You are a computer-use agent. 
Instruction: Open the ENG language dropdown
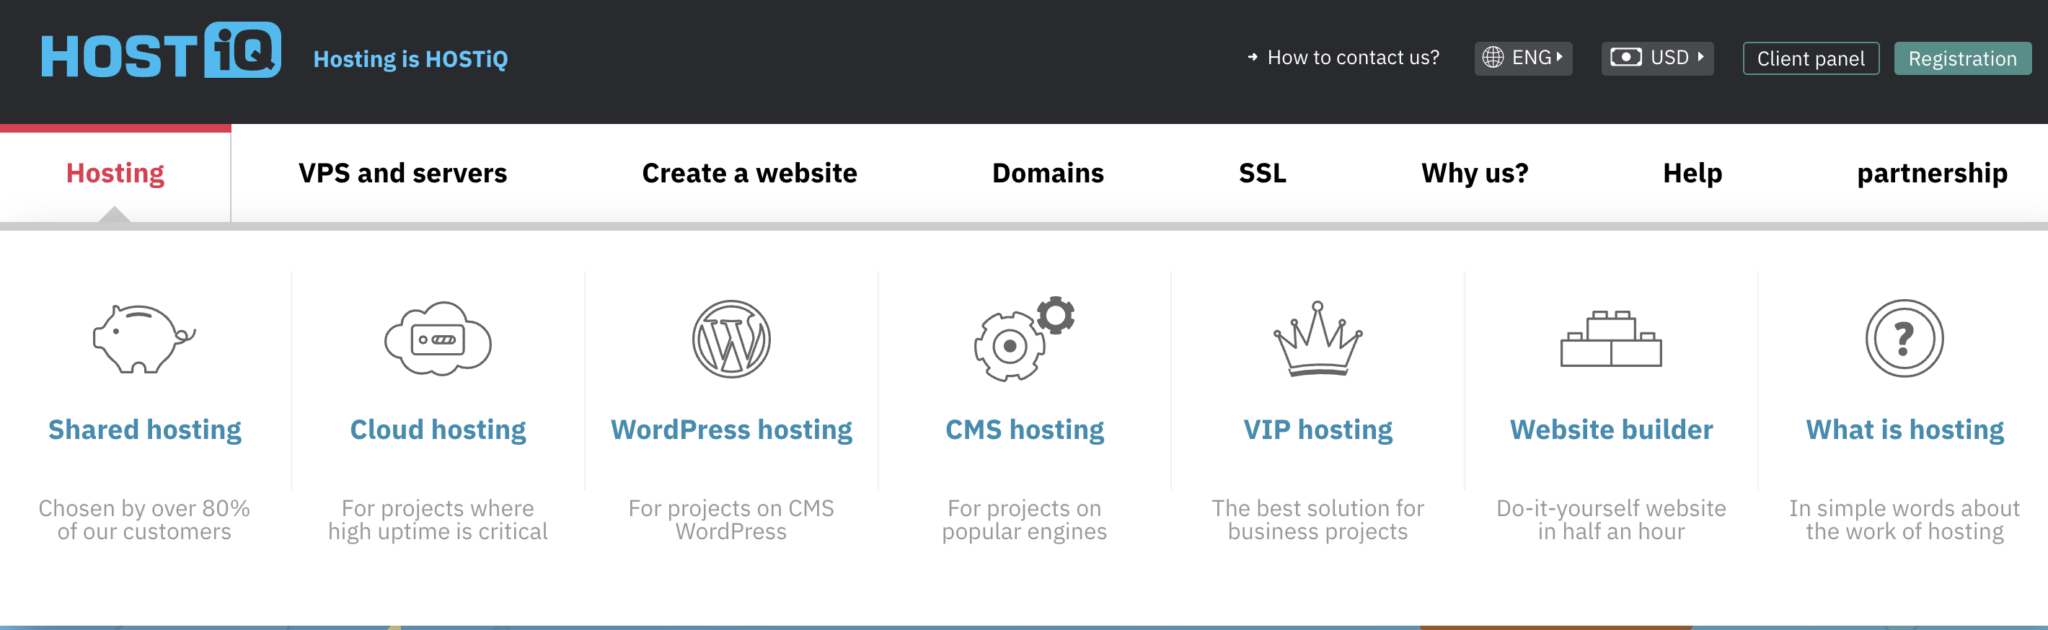click(x=1523, y=58)
